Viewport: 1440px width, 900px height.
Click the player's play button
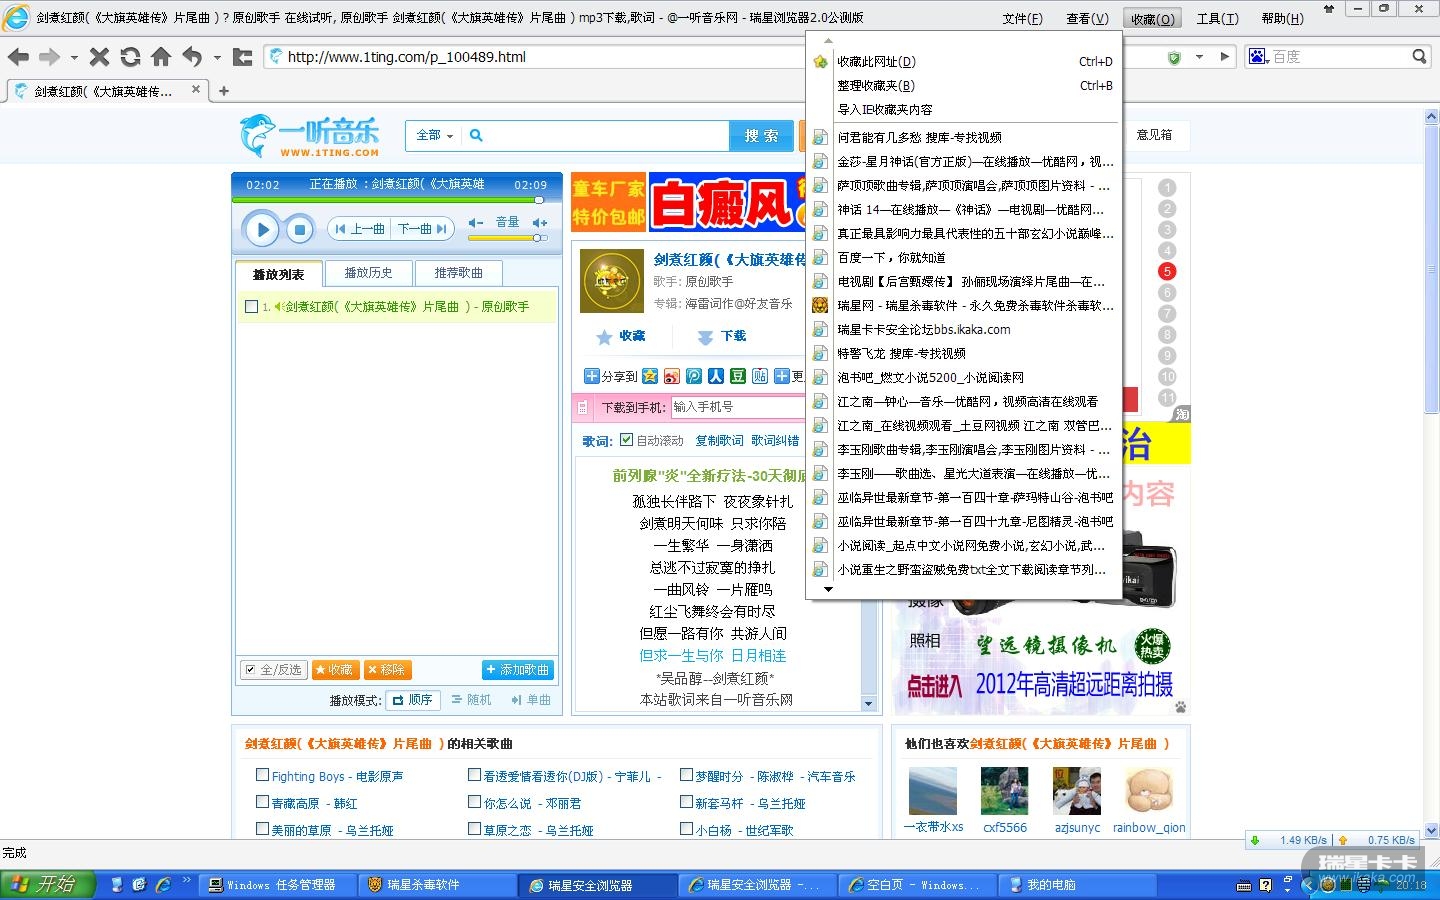coord(262,230)
